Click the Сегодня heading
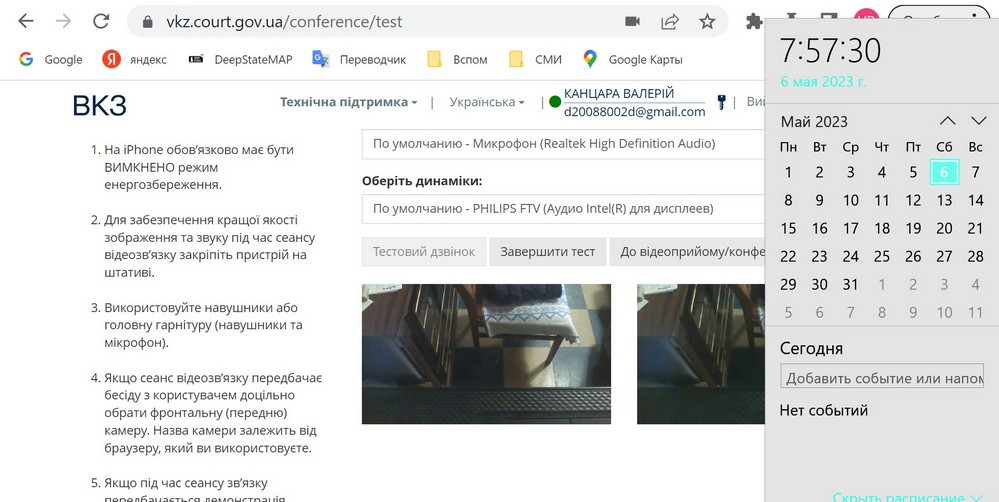999x502 pixels. [811, 348]
